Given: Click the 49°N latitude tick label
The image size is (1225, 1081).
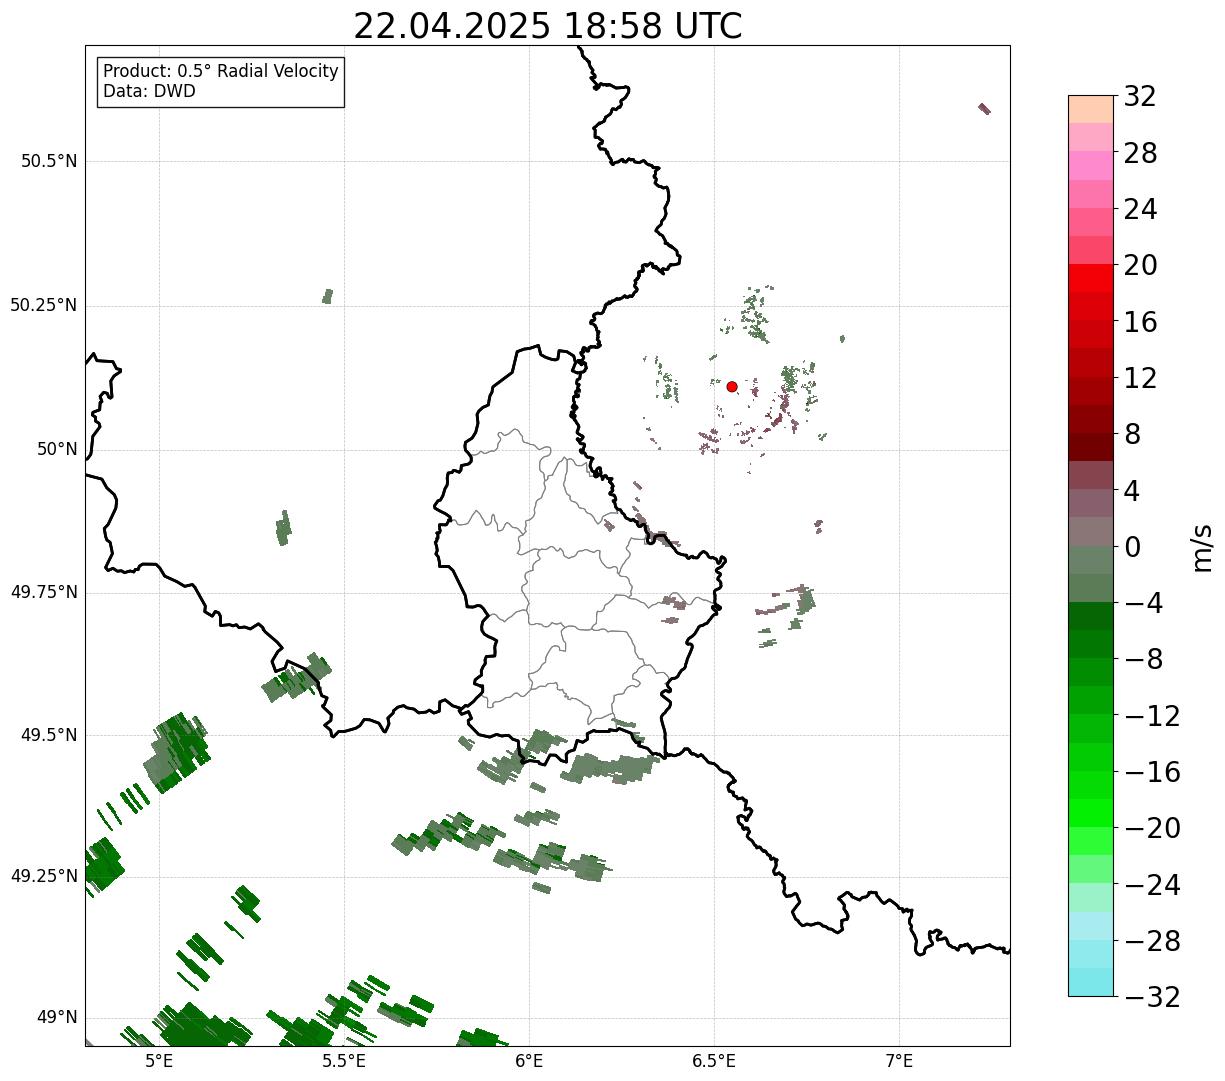Looking at the screenshot, I should [x=57, y=1017].
